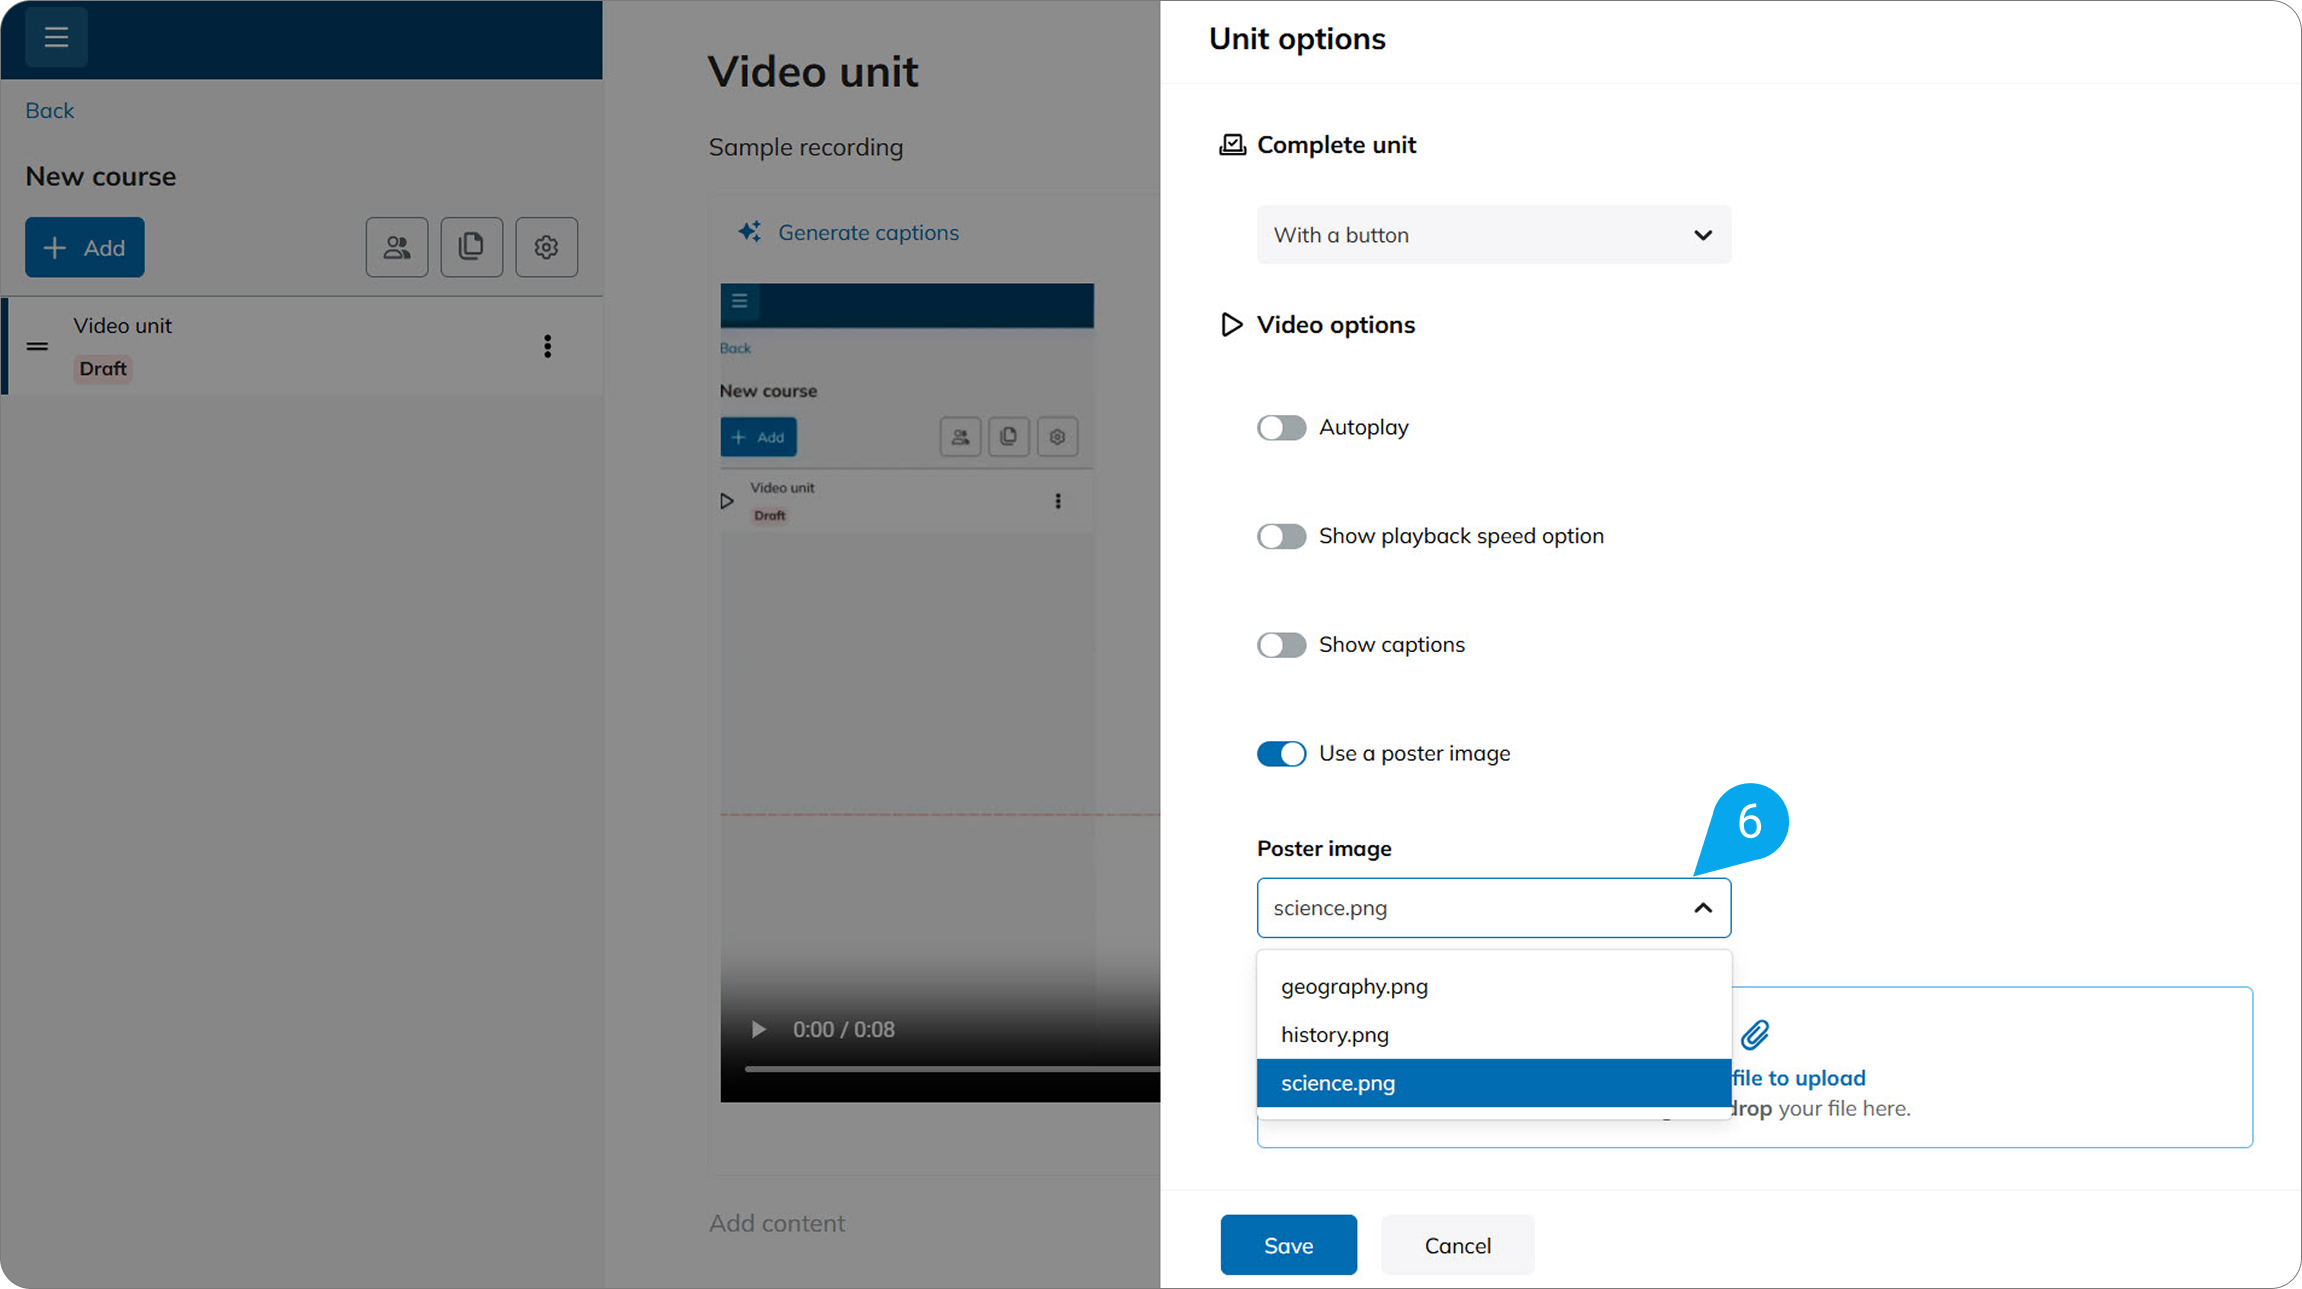Screen dimensions: 2302x1289
Task: Turn on Show playback speed option
Action: click(x=1281, y=537)
